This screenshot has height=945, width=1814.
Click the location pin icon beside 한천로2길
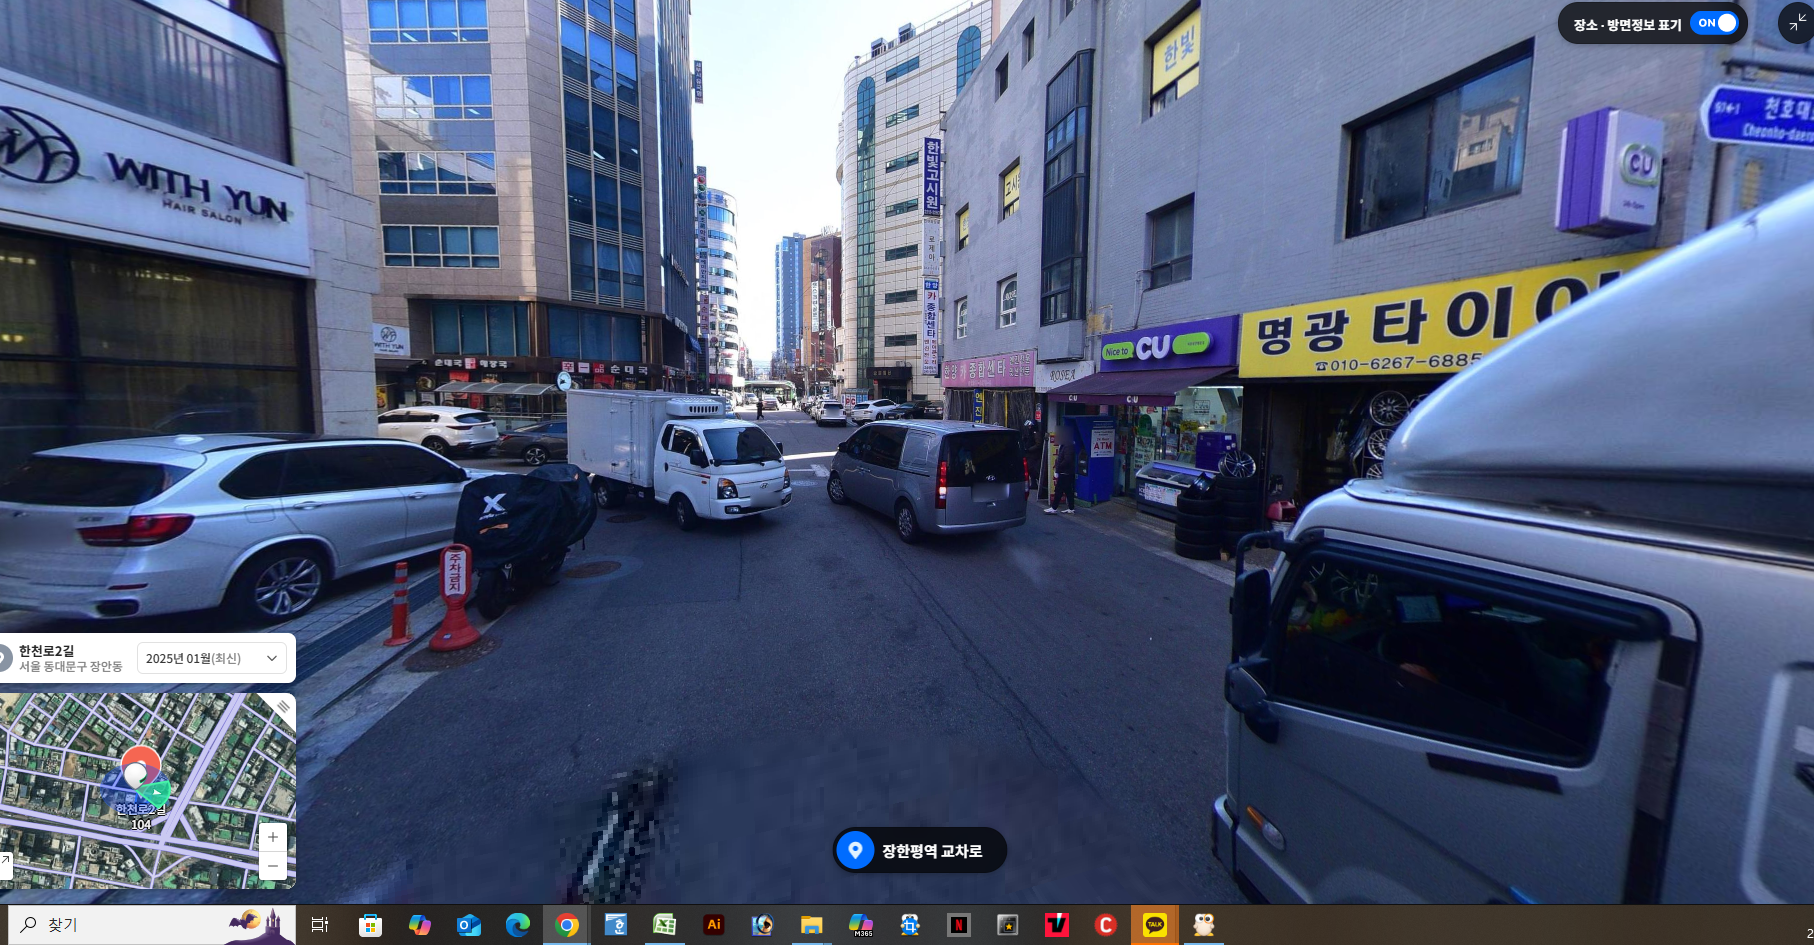click(x=6, y=658)
